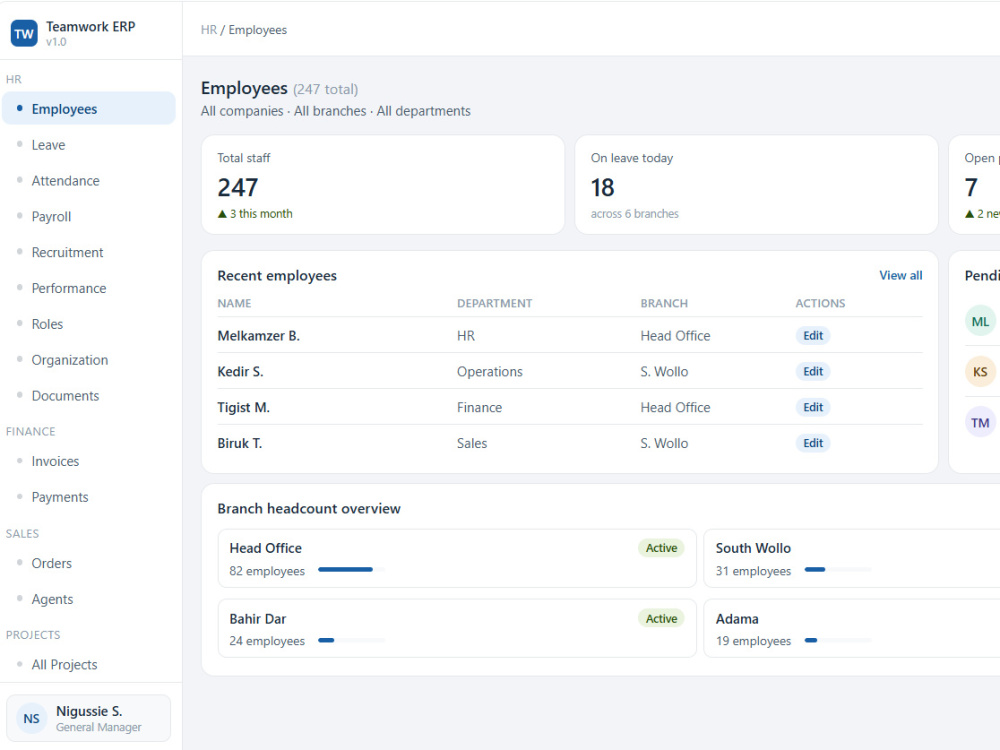Image resolution: width=1000 pixels, height=750 pixels.
Task: Click the South Wollo headcount progress bar
Action: click(837, 570)
